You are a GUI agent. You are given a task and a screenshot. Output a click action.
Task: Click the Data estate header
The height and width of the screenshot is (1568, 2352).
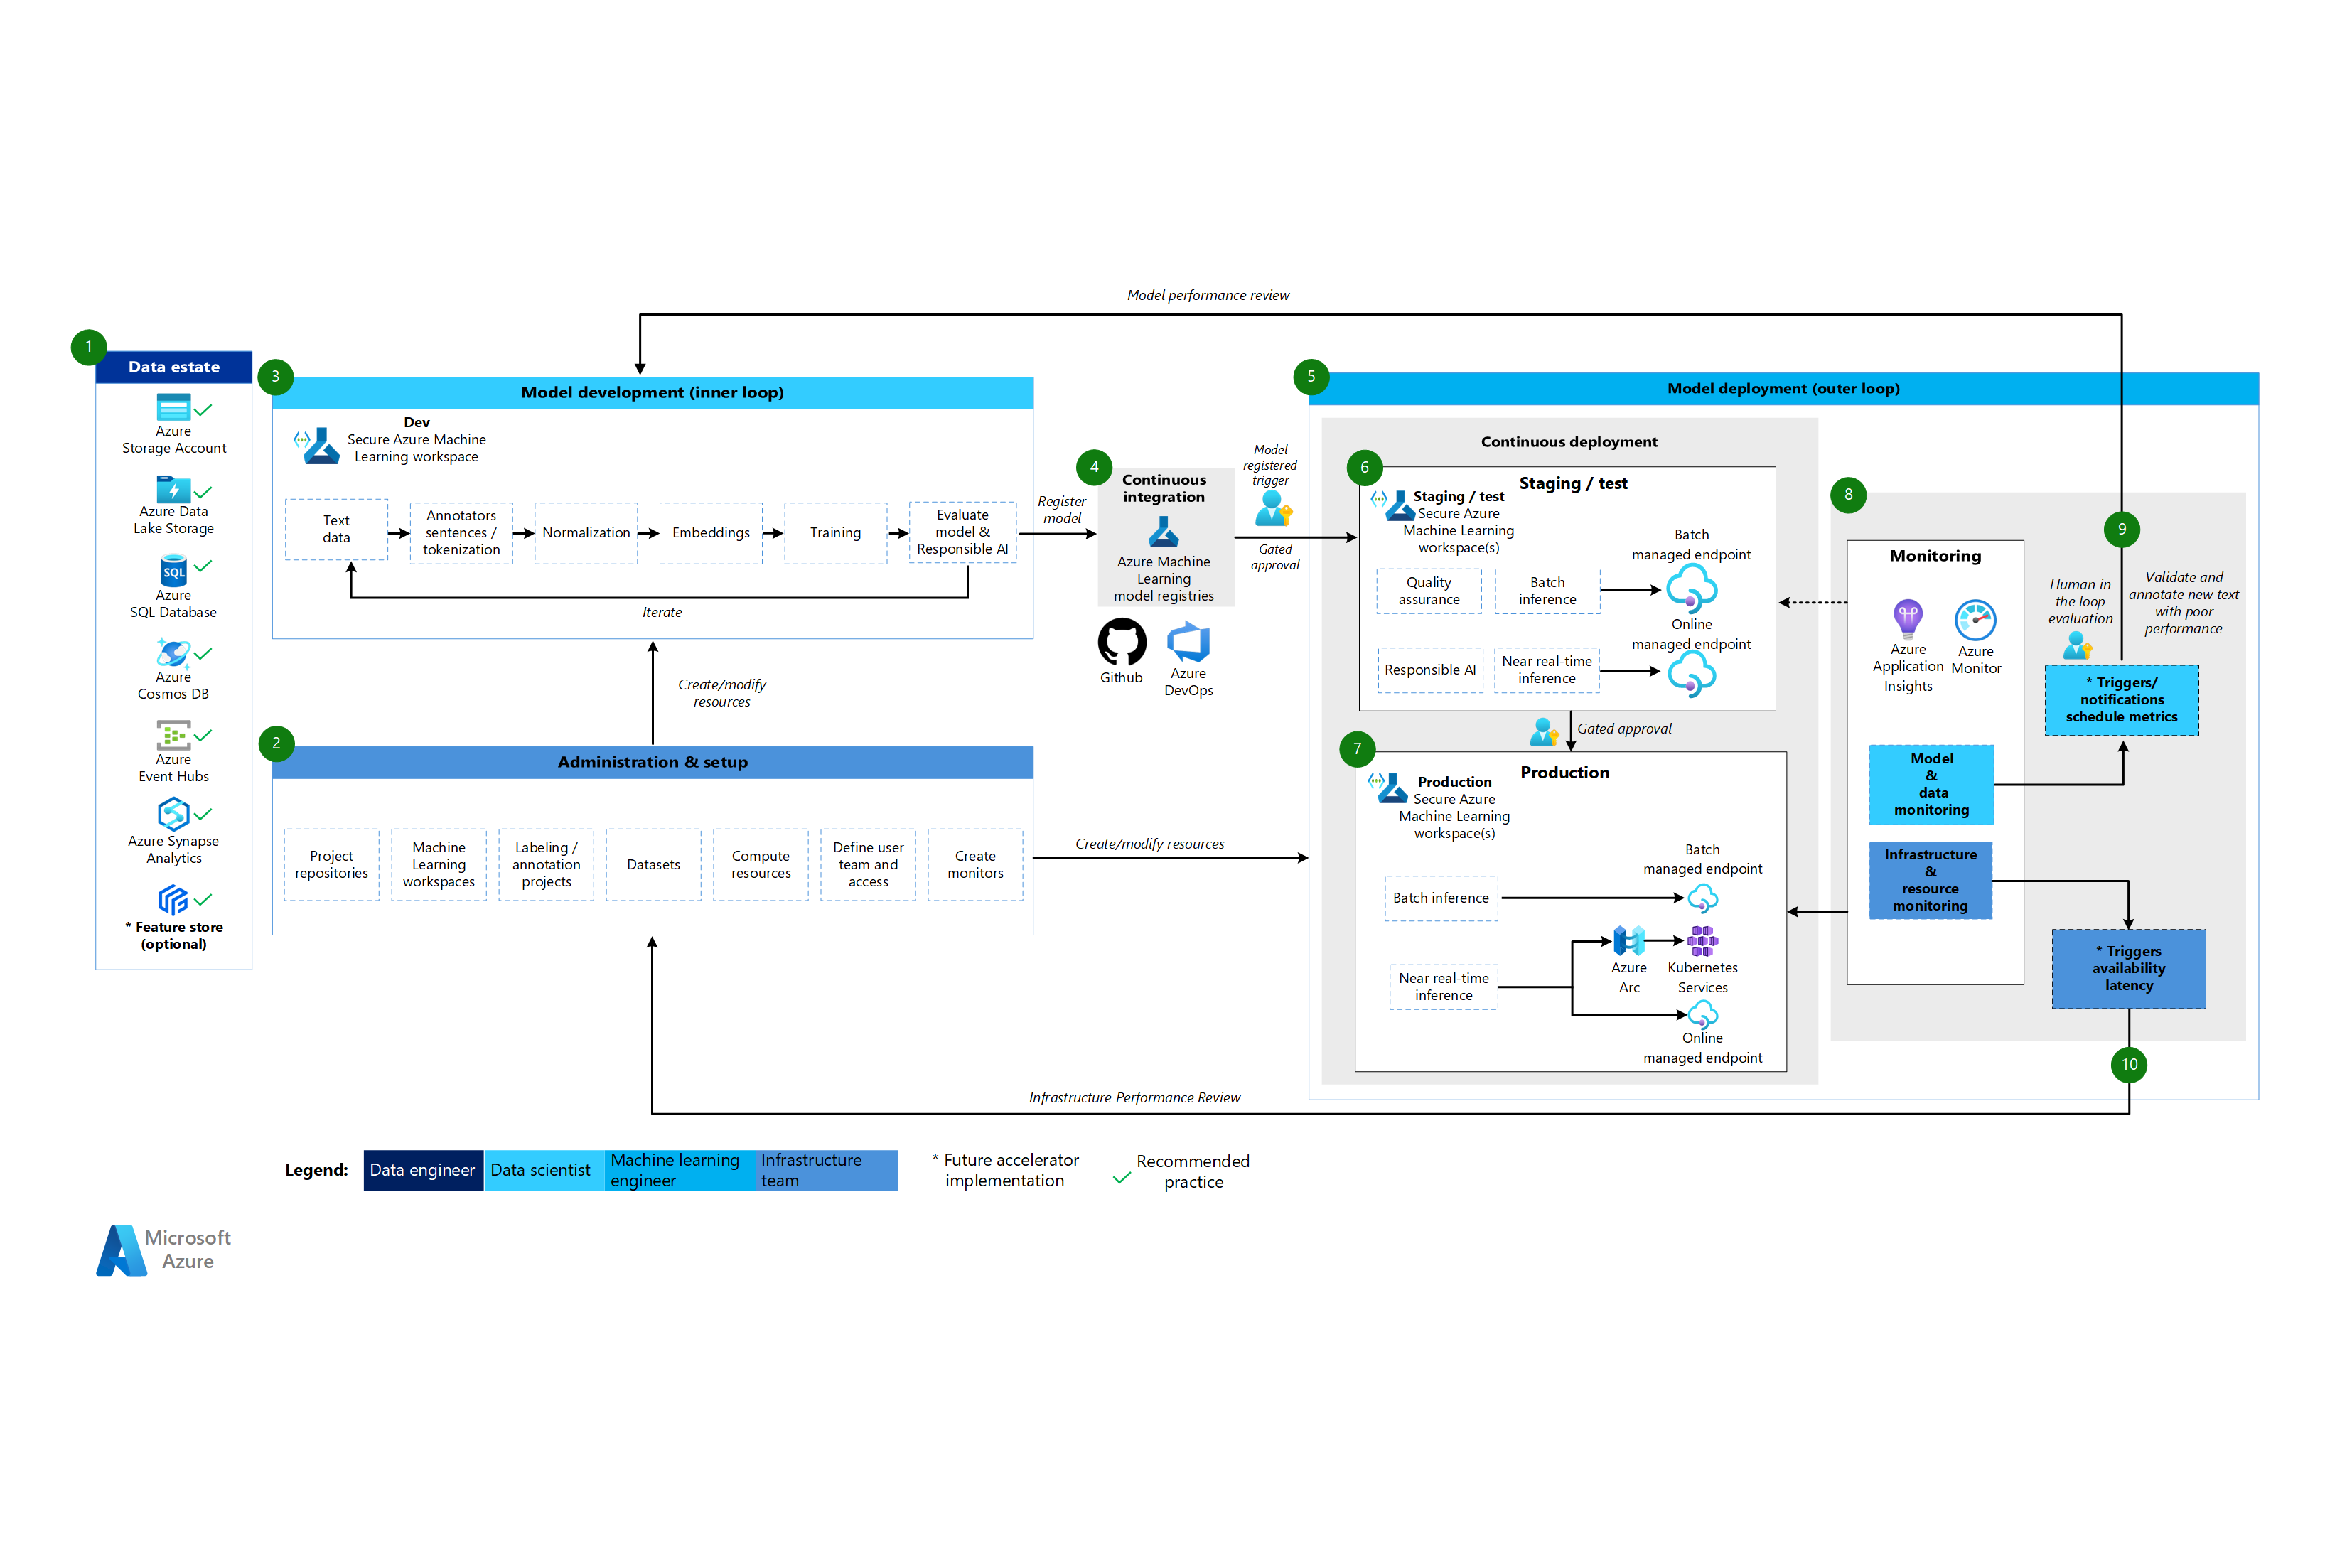coord(174,367)
